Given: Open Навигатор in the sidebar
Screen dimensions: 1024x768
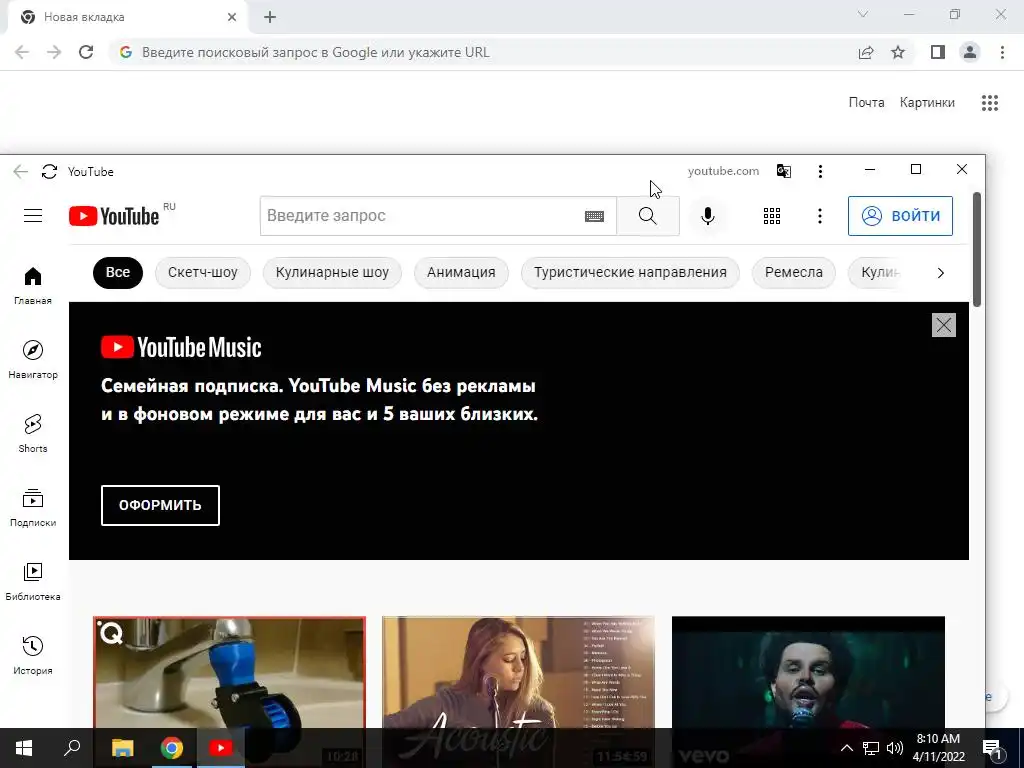Looking at the screenshot, I should [33, 360].
